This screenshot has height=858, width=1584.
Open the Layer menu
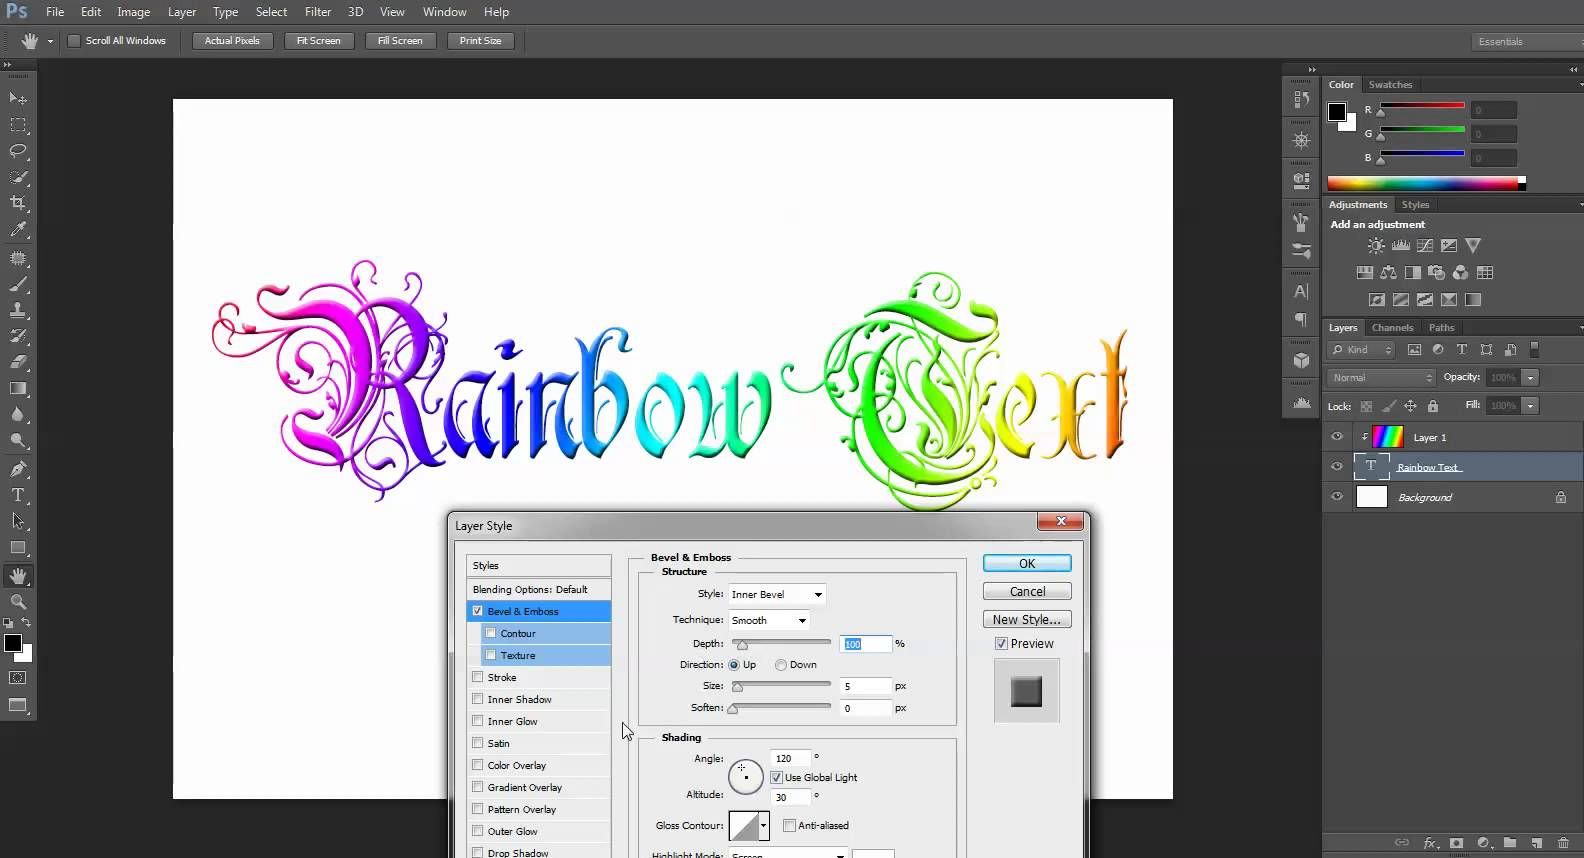tap(182, 12)
